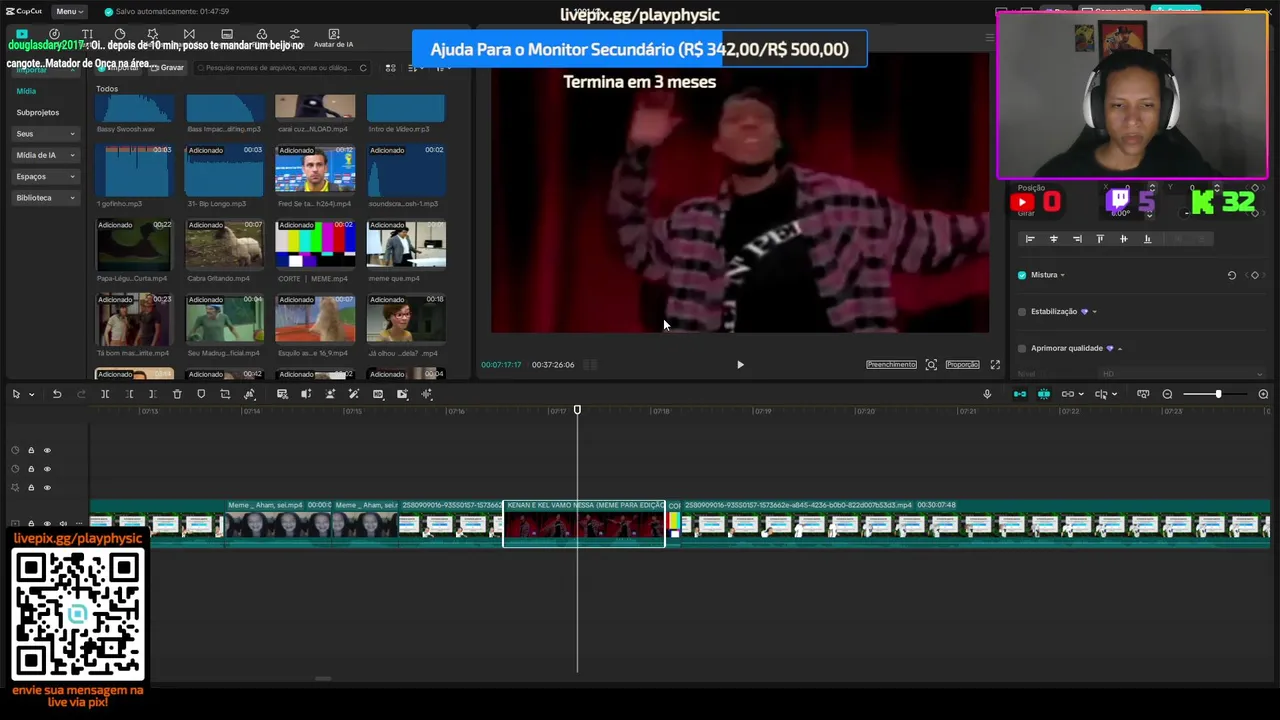Select Mídia in the left sidebar
Screen dimensions: 1280x720
[26, 91]
